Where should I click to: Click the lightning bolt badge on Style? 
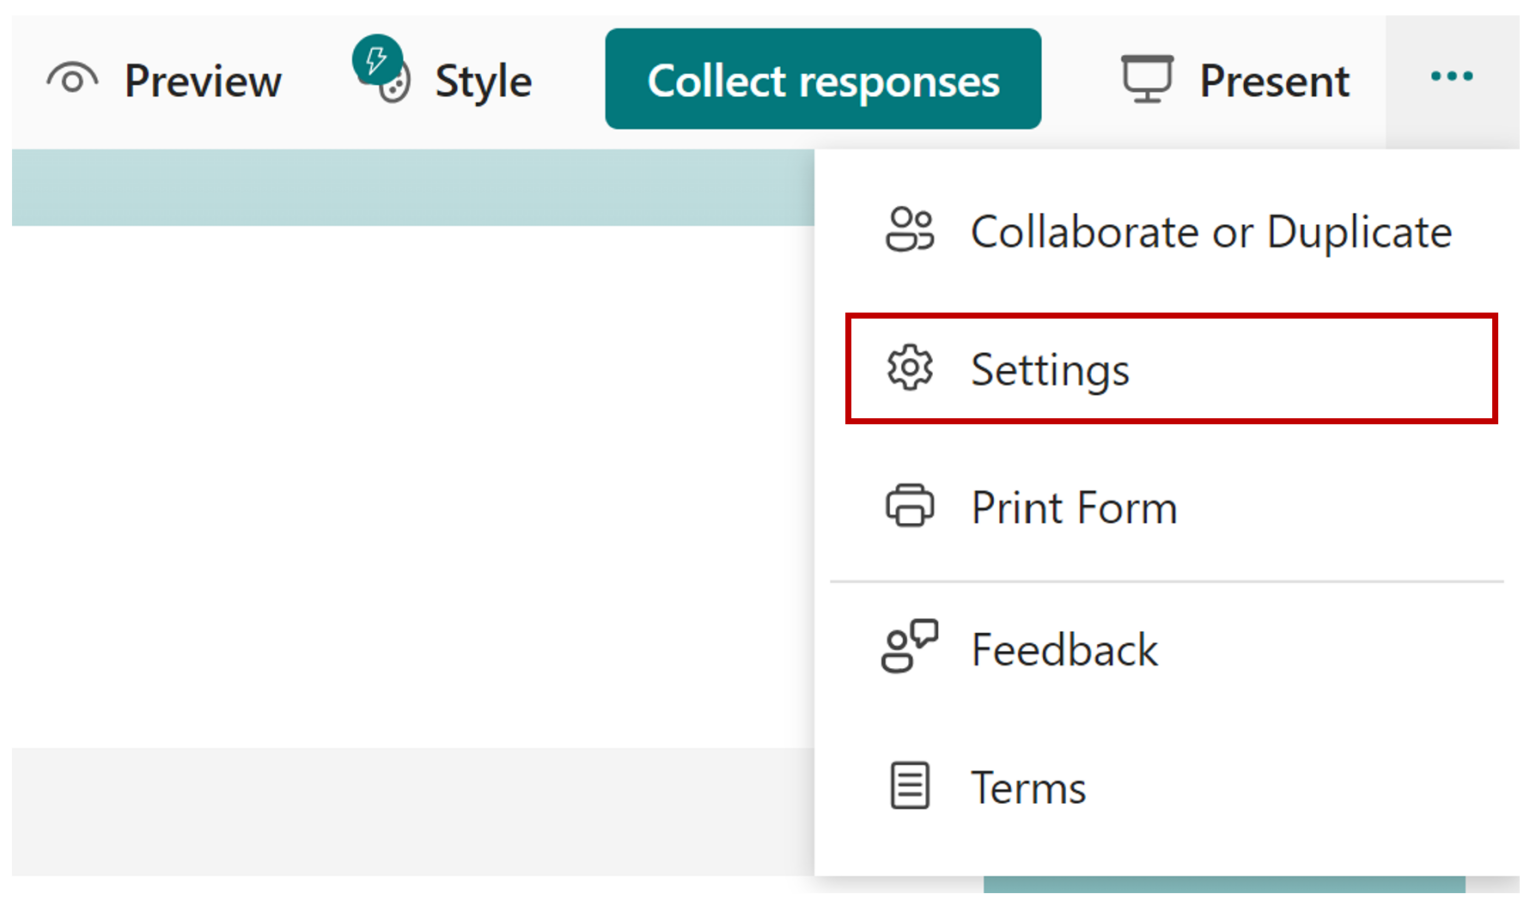pyautogui.click(x=376, y=58)
